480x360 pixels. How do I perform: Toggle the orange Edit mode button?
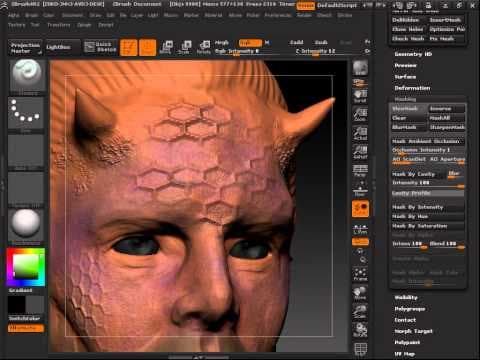click(128, 48)
